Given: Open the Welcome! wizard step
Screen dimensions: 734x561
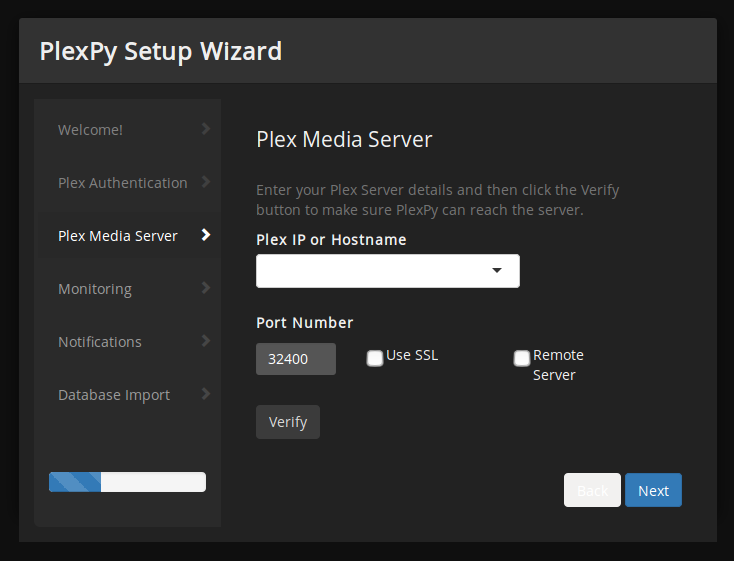Looking at the screenshot, I should tap(127, 130).
